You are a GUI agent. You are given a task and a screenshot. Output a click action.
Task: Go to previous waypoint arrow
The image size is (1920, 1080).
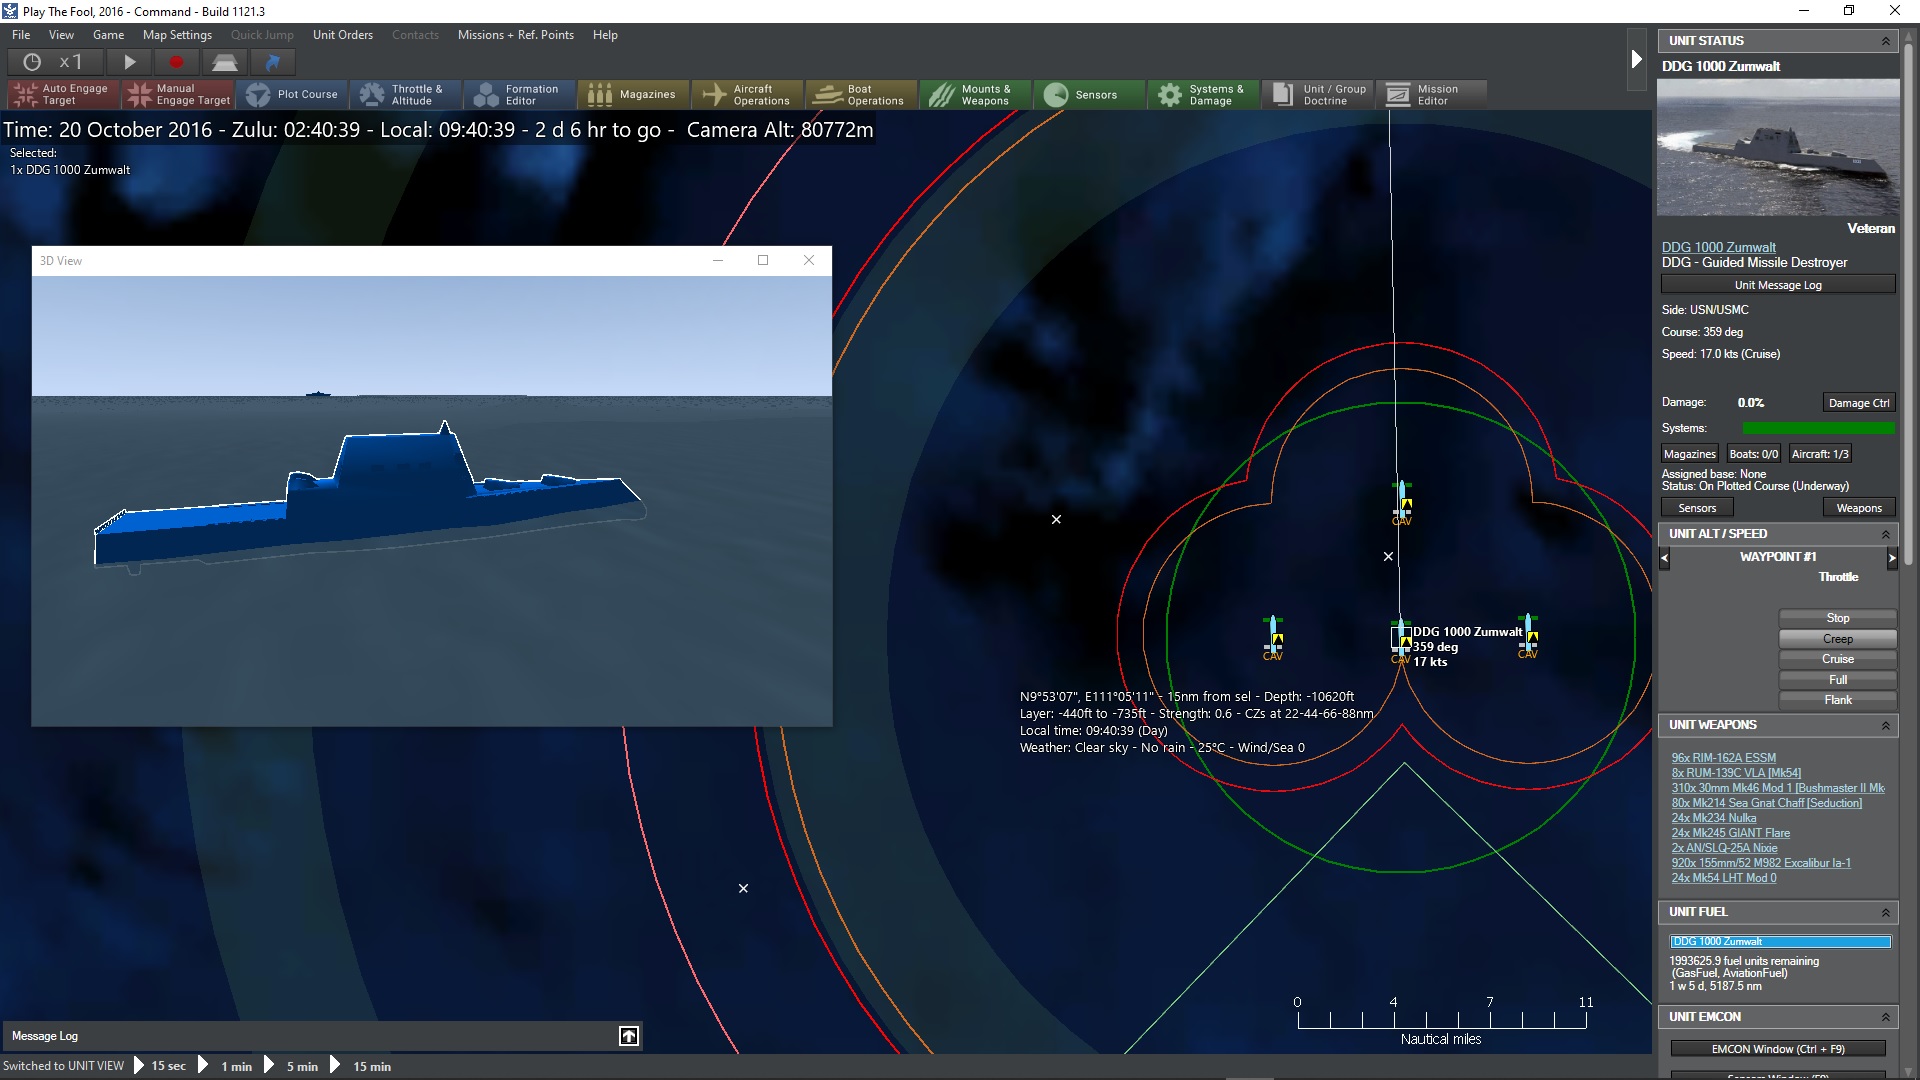tap(1665, 558)
